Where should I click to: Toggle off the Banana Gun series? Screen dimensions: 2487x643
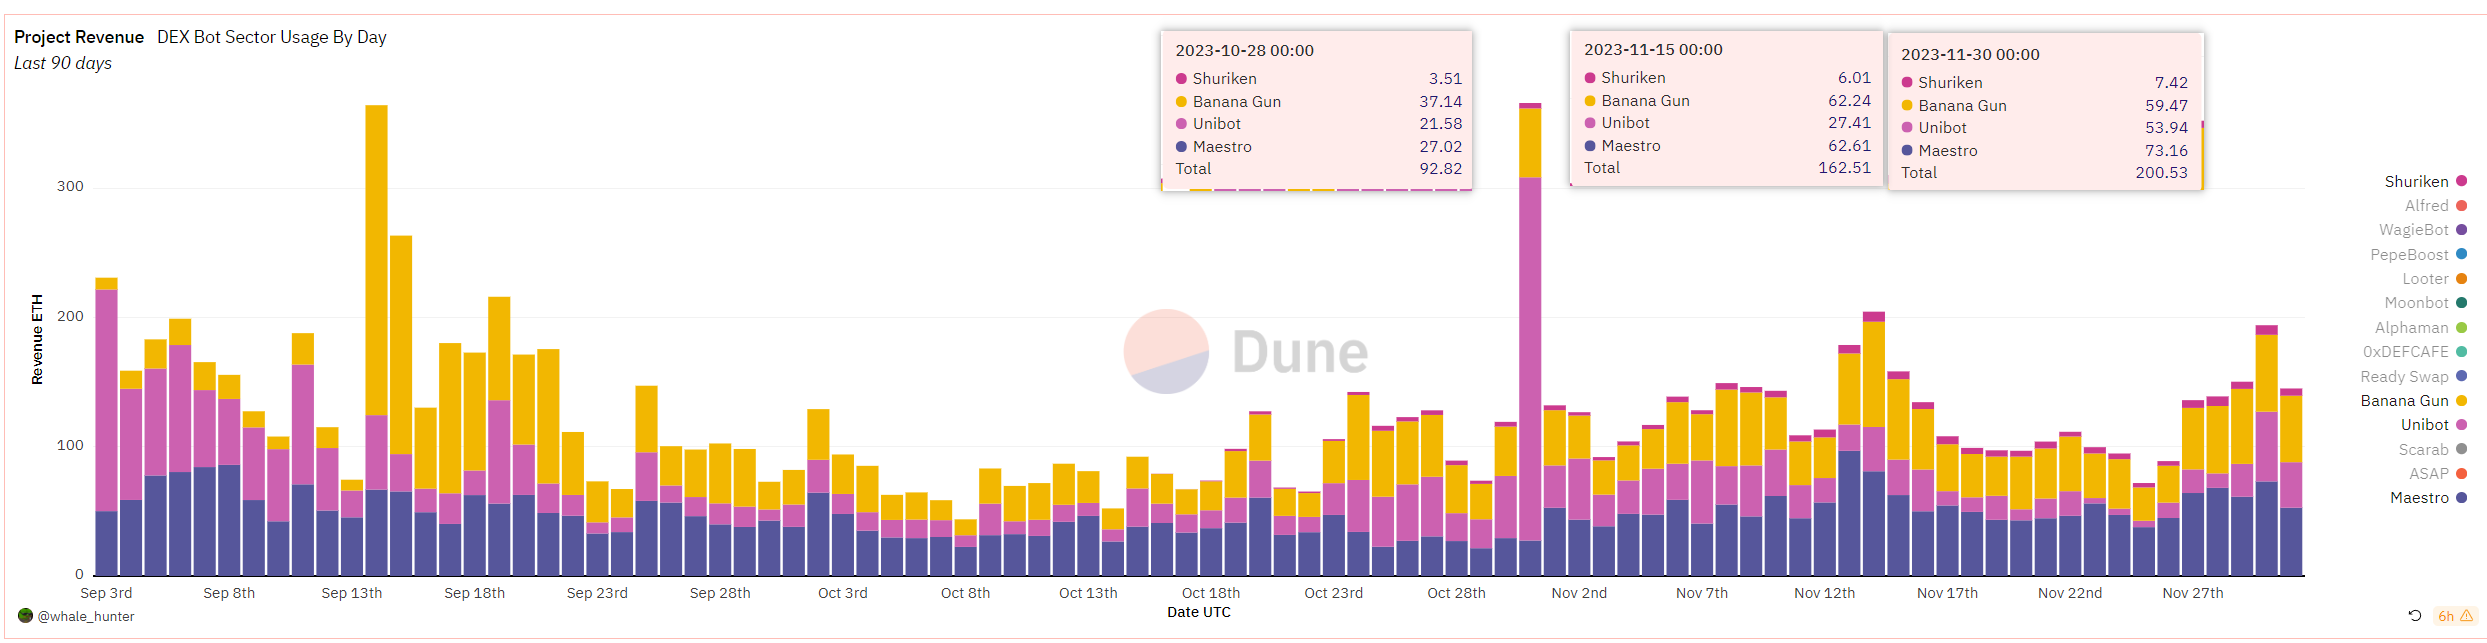click(2404, 401)
